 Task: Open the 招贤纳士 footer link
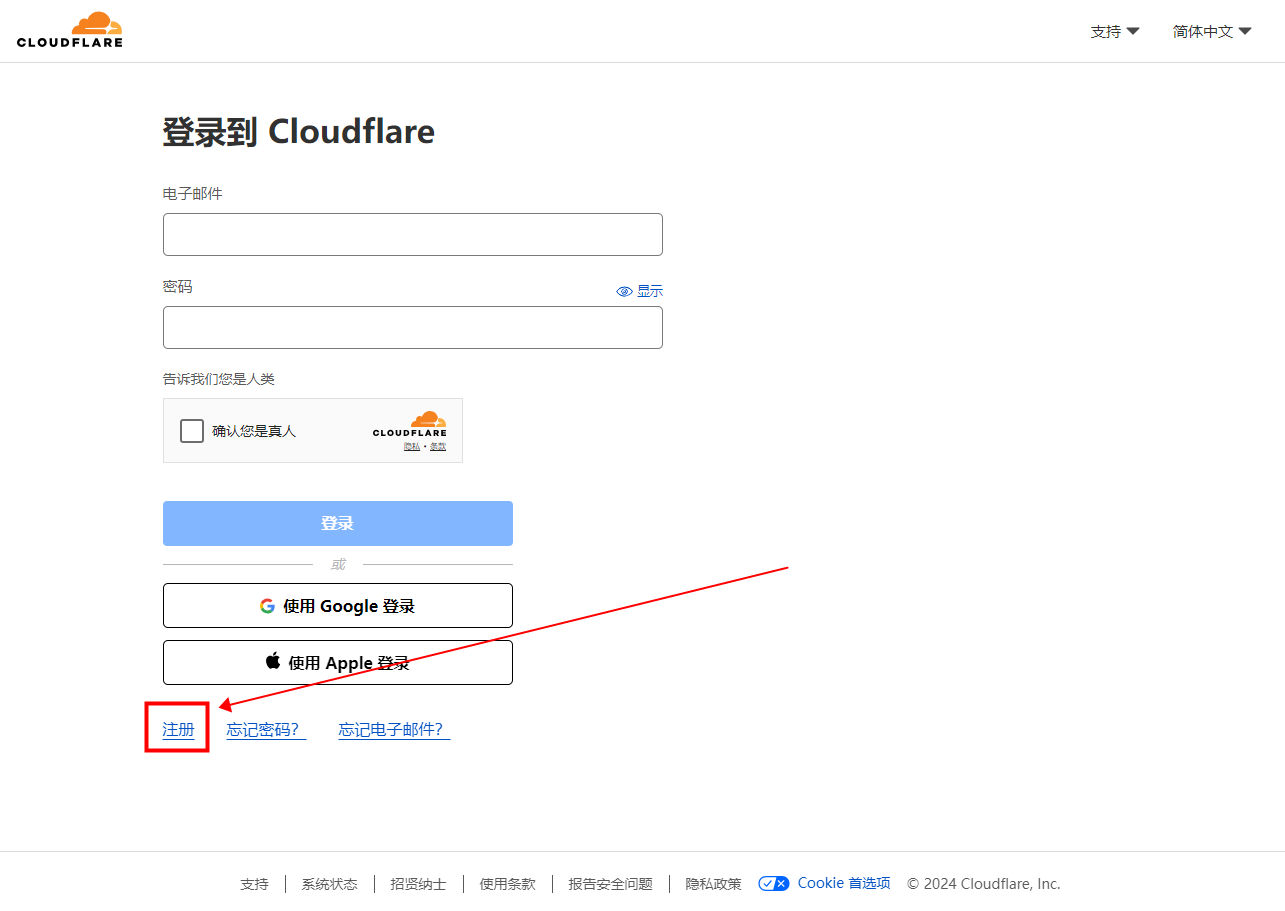tap(418, 884)
